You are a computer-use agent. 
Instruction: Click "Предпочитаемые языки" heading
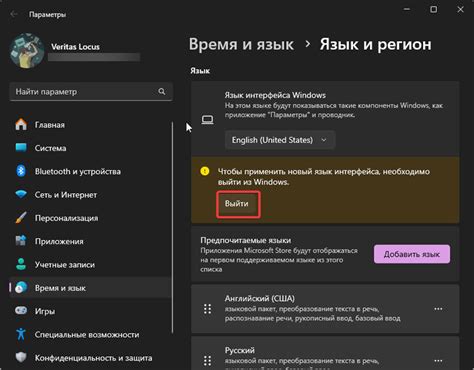(246, 240)
